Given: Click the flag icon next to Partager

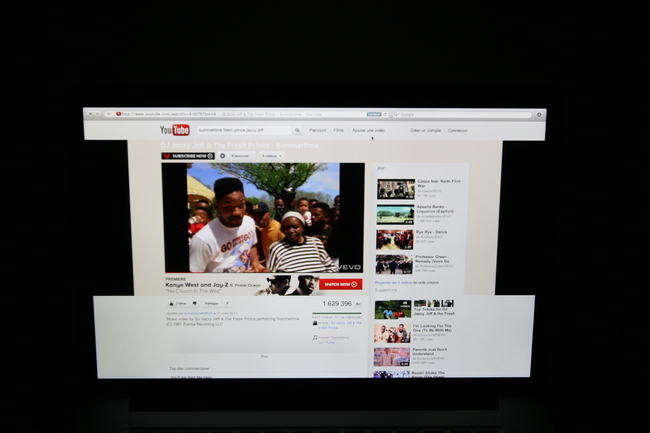Looking at the screenshot, I should pyautogui.click(x=227, y=304).
